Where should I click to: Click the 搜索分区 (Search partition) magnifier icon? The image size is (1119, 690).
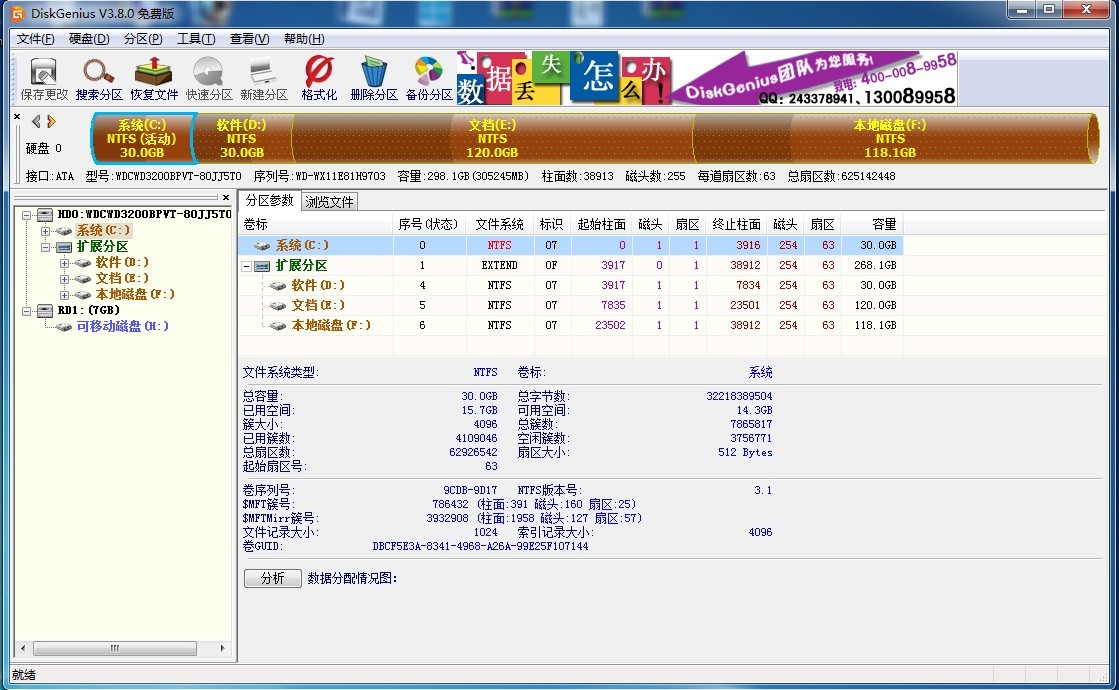99,79
